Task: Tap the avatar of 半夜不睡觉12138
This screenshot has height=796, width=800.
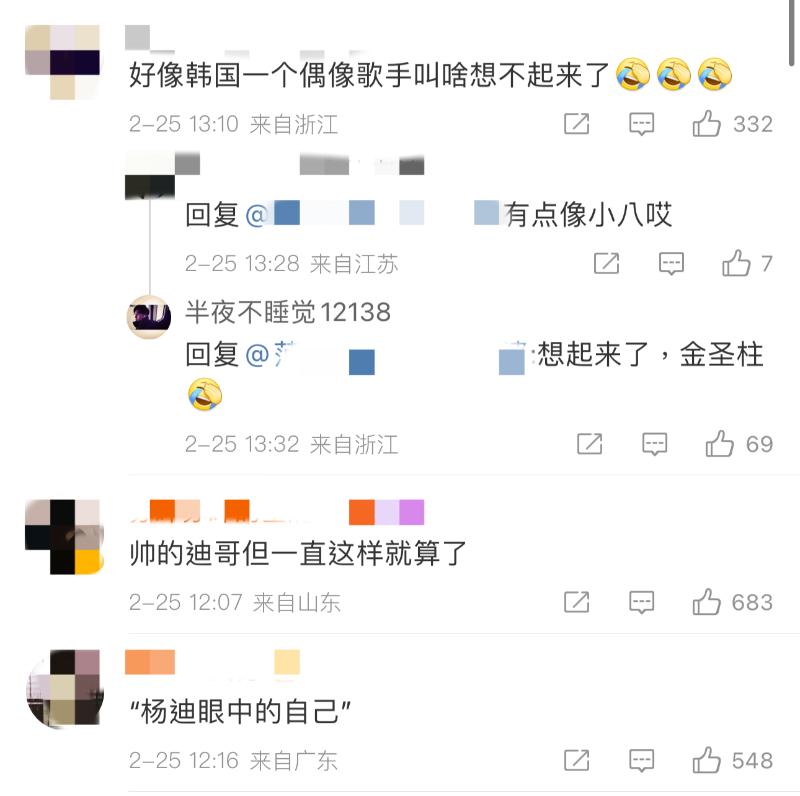Action: pos(149,317)
